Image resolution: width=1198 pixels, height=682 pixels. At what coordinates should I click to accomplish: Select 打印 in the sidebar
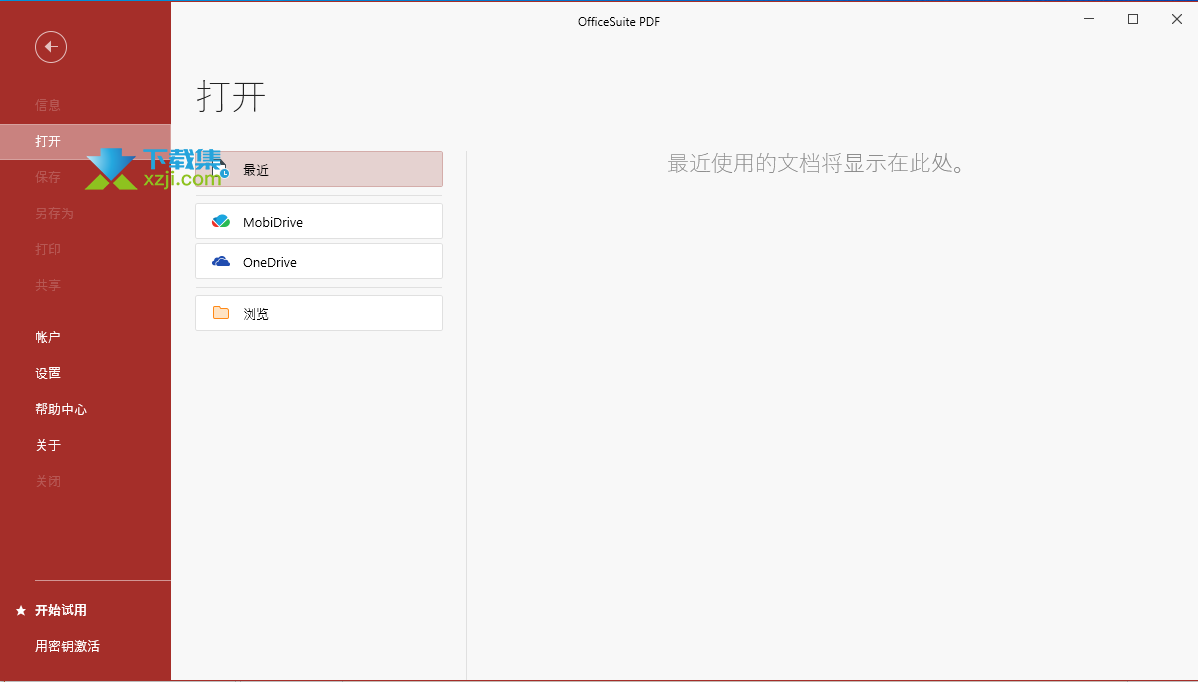click(47, 249)
